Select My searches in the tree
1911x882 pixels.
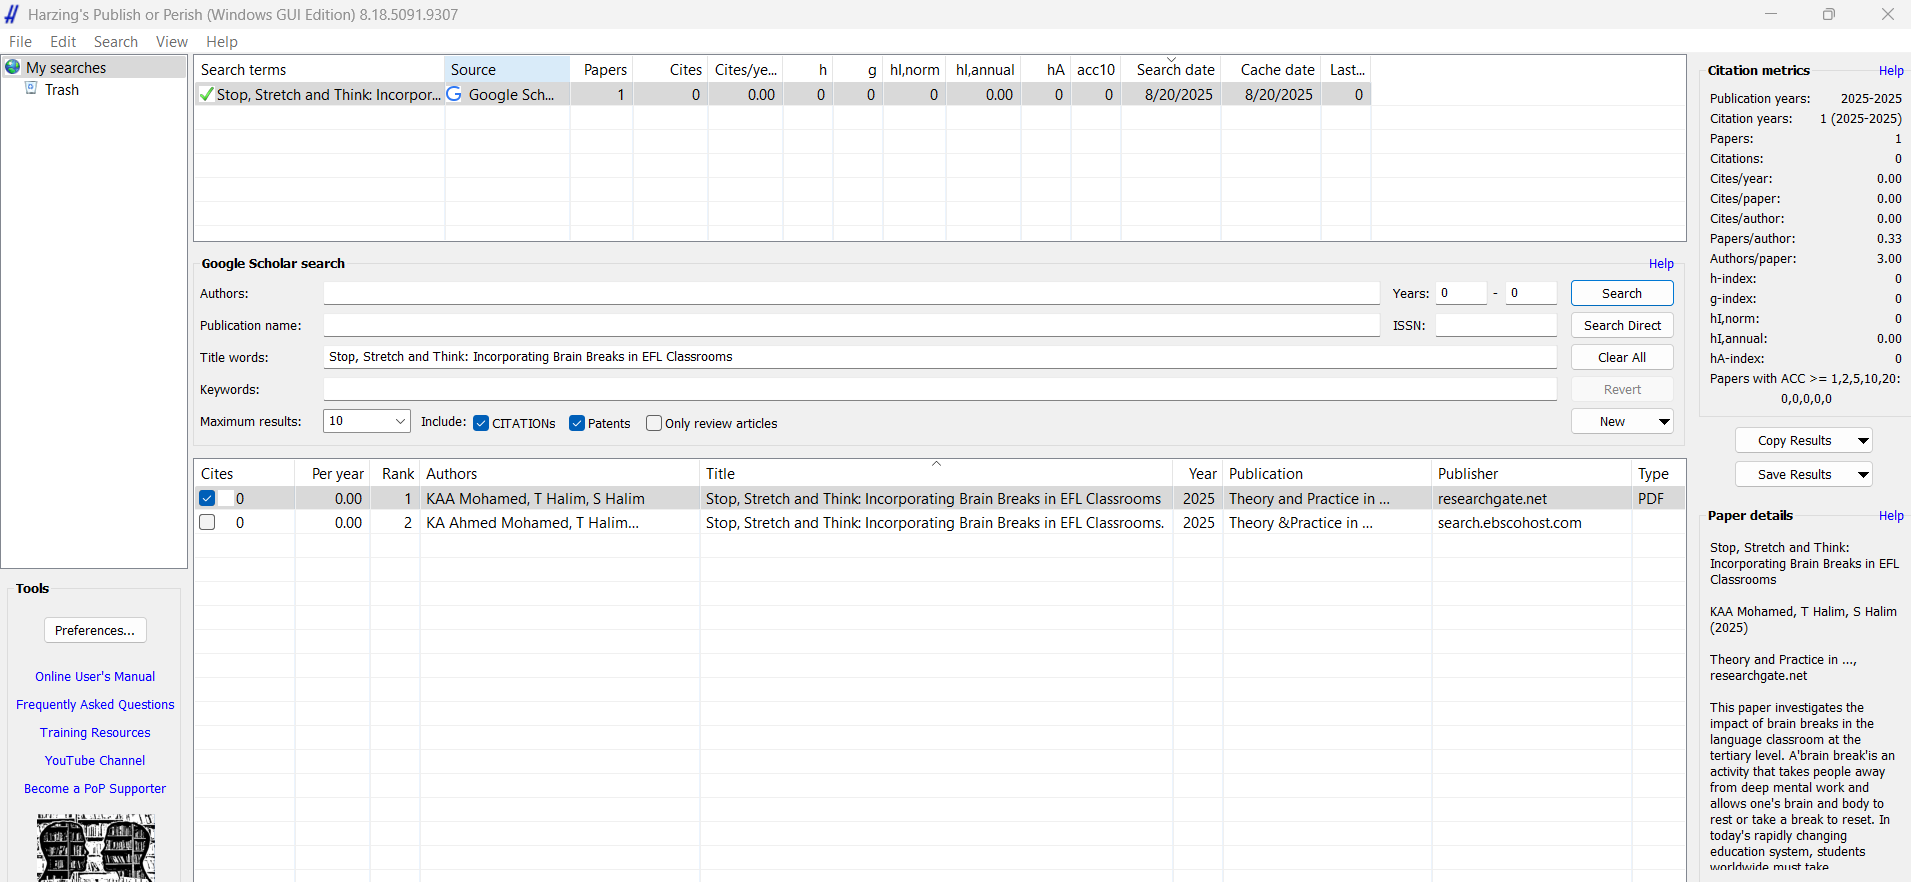click(x=66, y=67)
